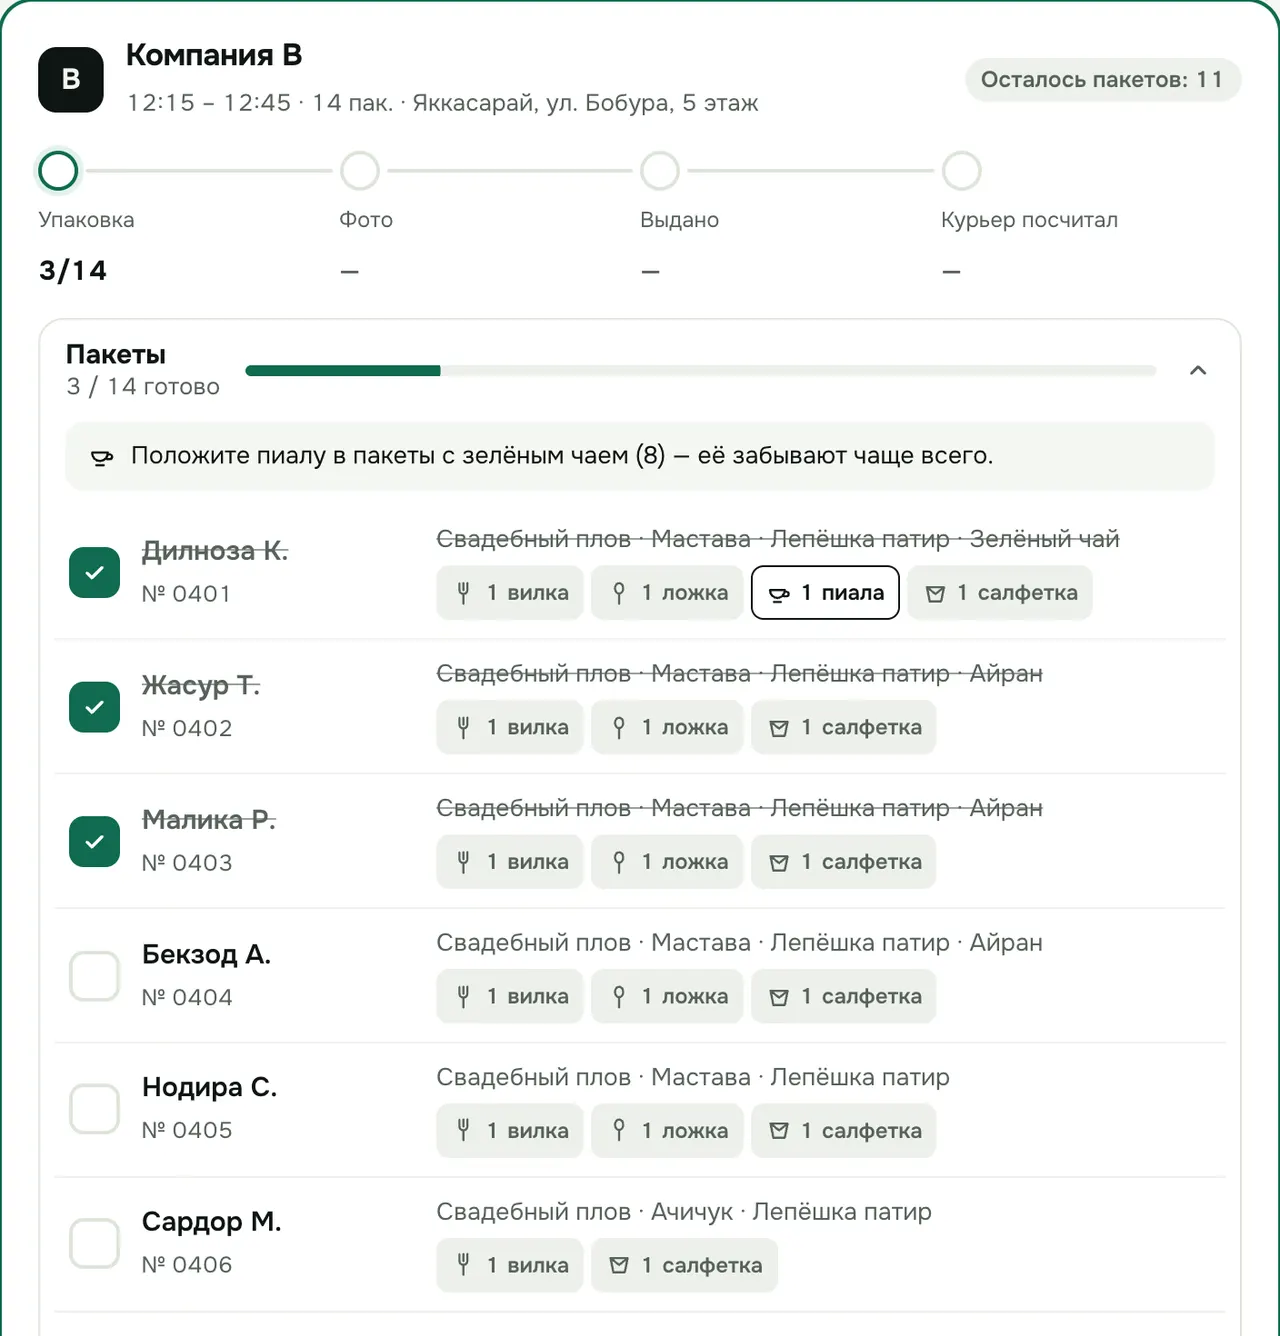Click the Нодира С. name
Viewport: 1280px width, 1336px height.
click(x=210, y=1087)
